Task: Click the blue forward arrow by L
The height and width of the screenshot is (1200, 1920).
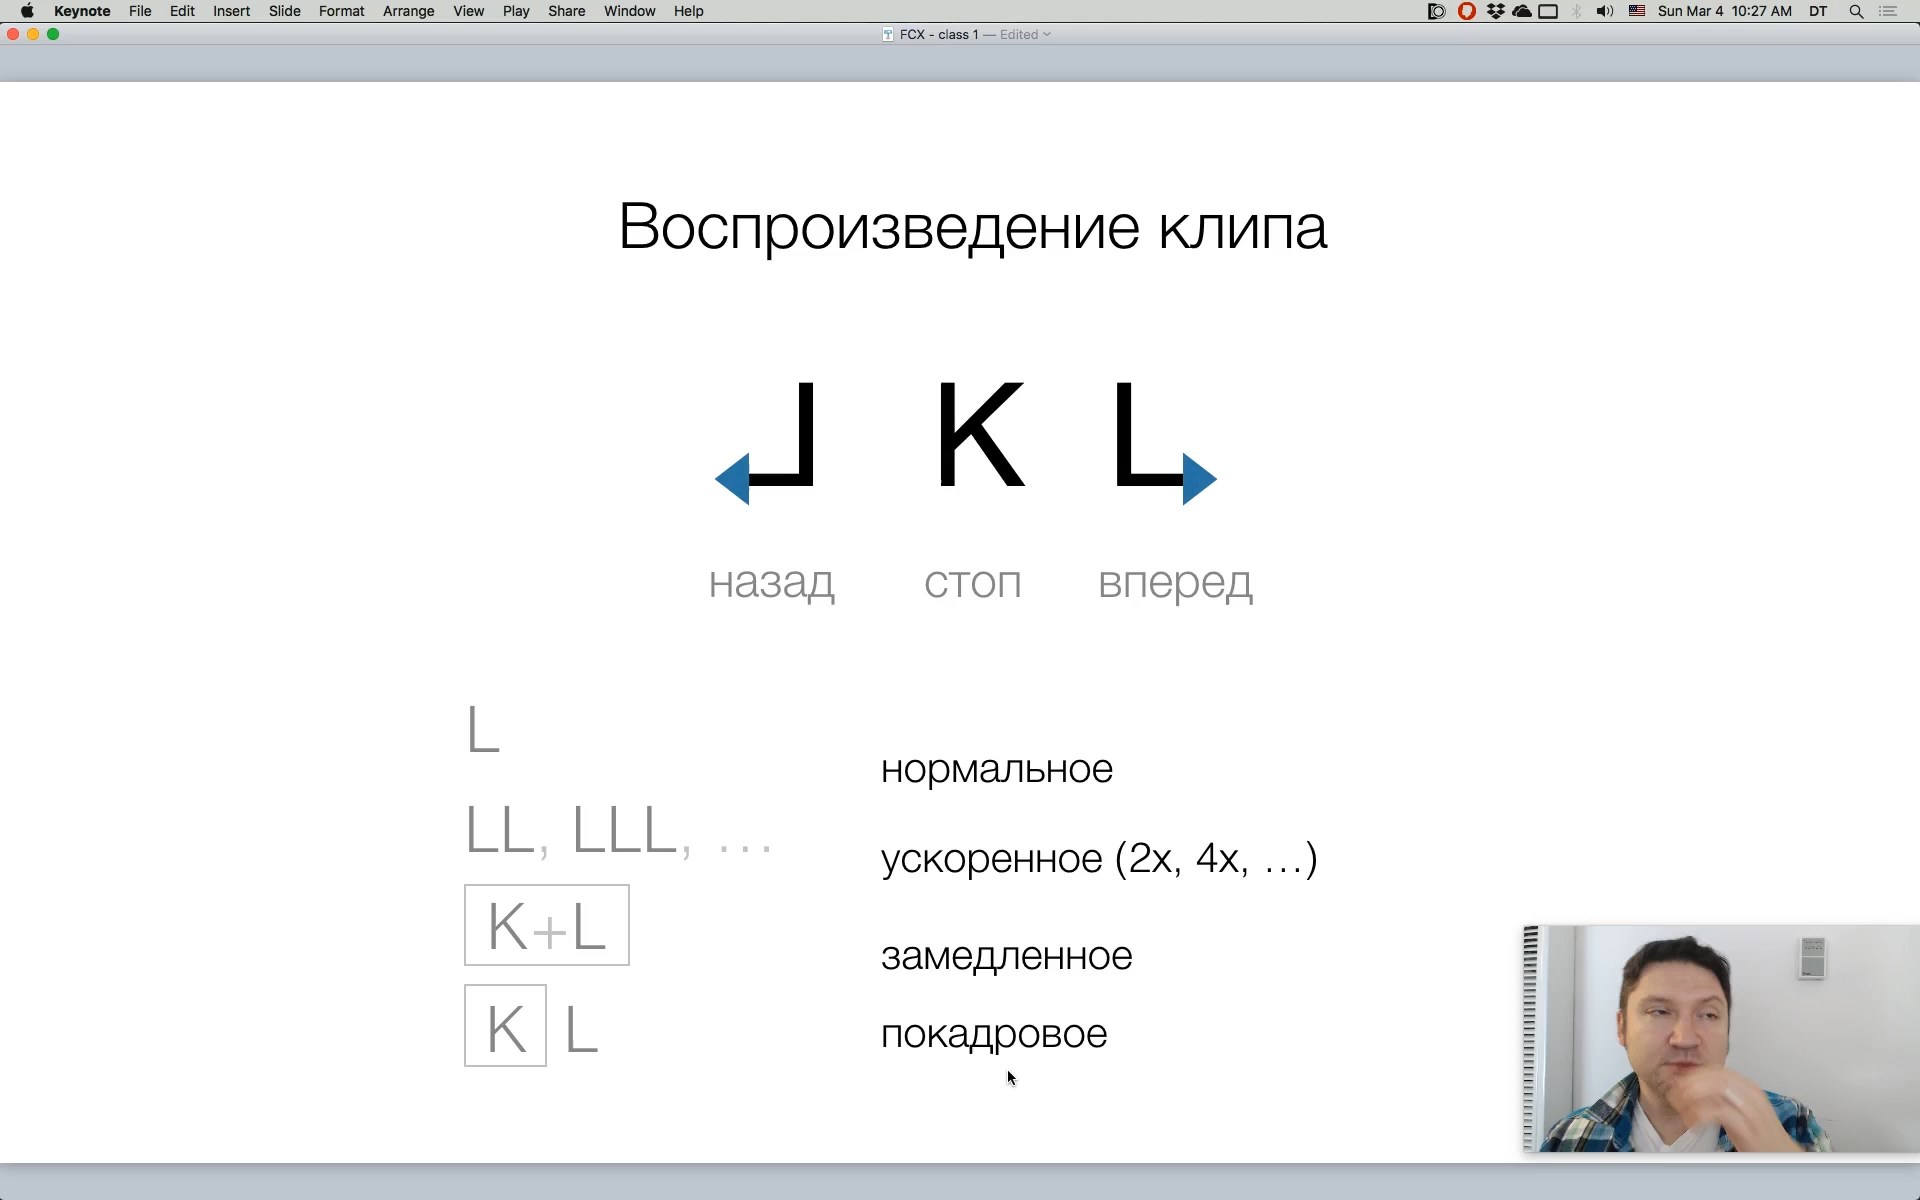Action: [x=1198, y=479]
